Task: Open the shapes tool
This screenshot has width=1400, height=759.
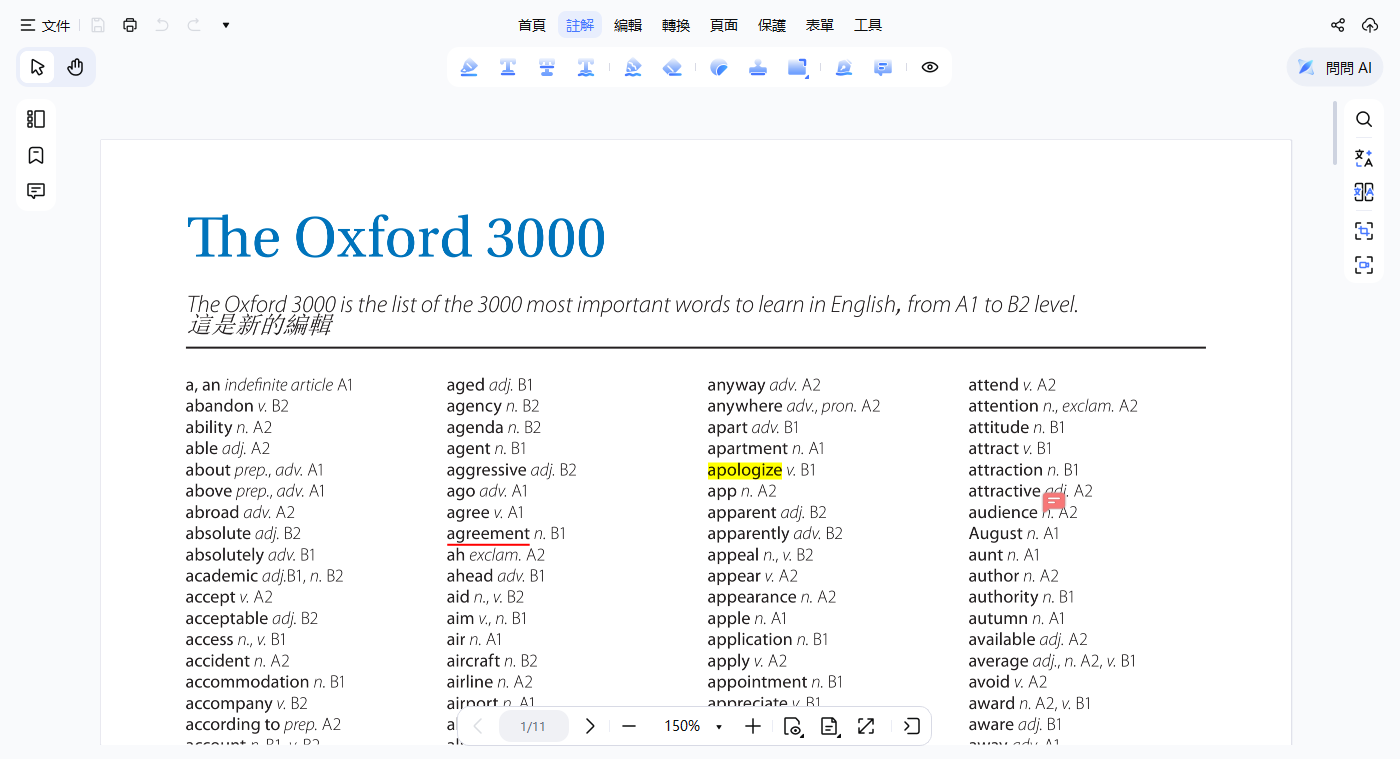Action: click(x=797, y=67)
